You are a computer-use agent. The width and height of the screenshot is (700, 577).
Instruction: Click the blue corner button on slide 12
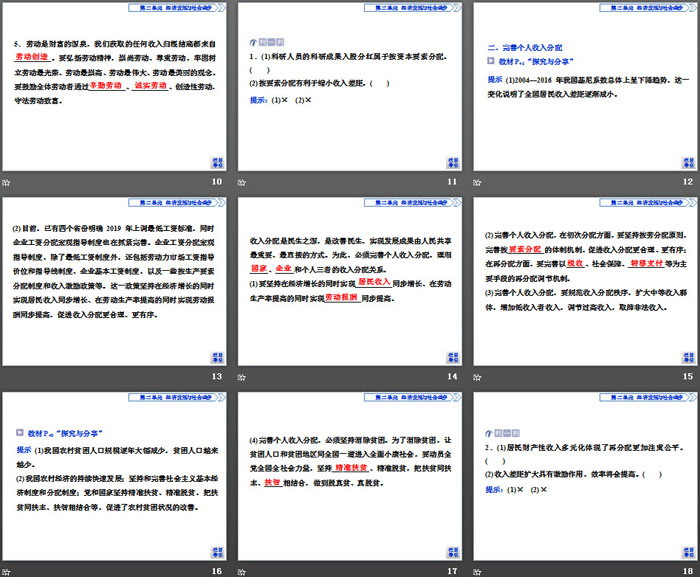coord(688,163)
